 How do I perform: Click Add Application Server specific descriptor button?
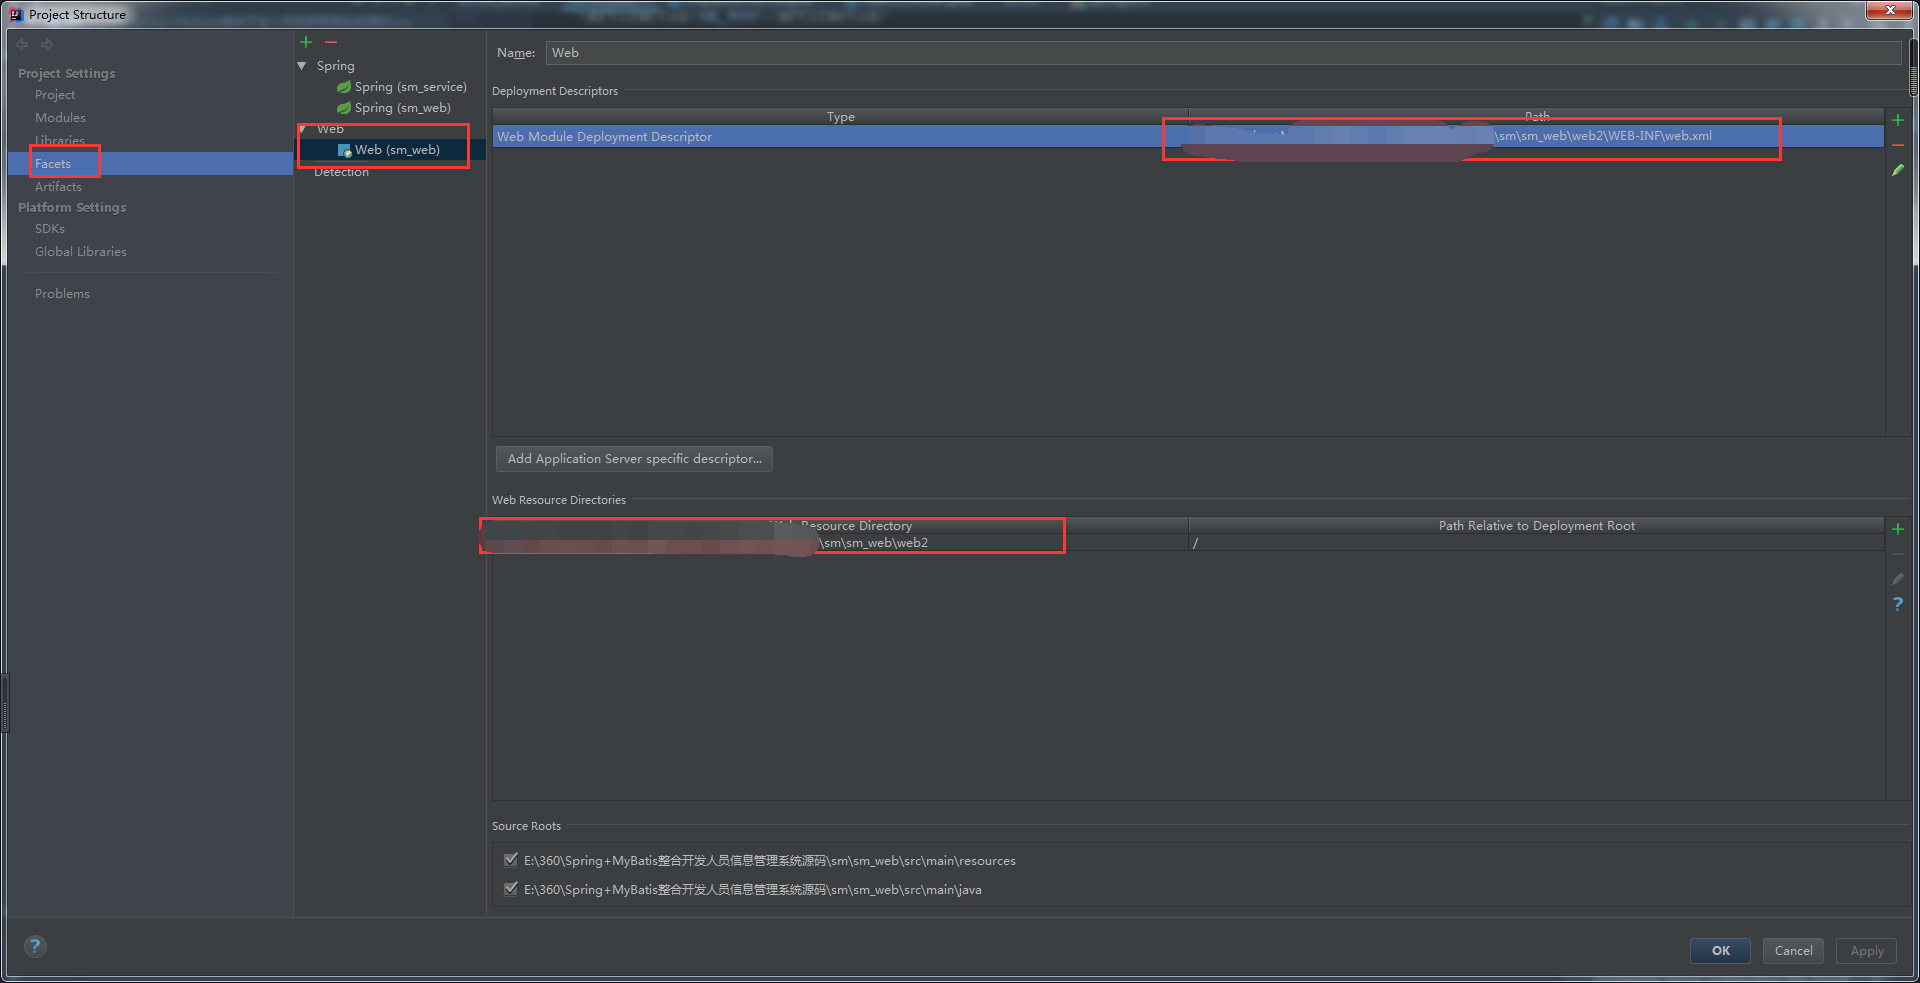(634, 459)
